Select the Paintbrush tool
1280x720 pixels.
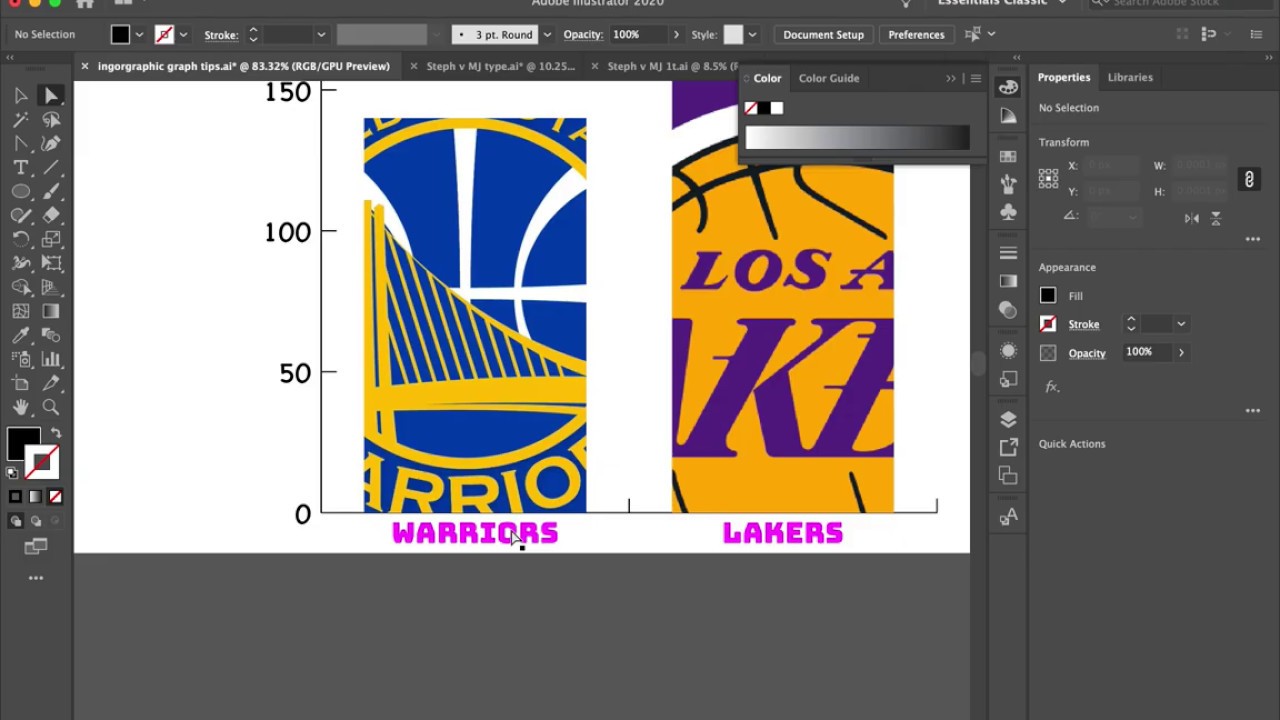point(51,191)
